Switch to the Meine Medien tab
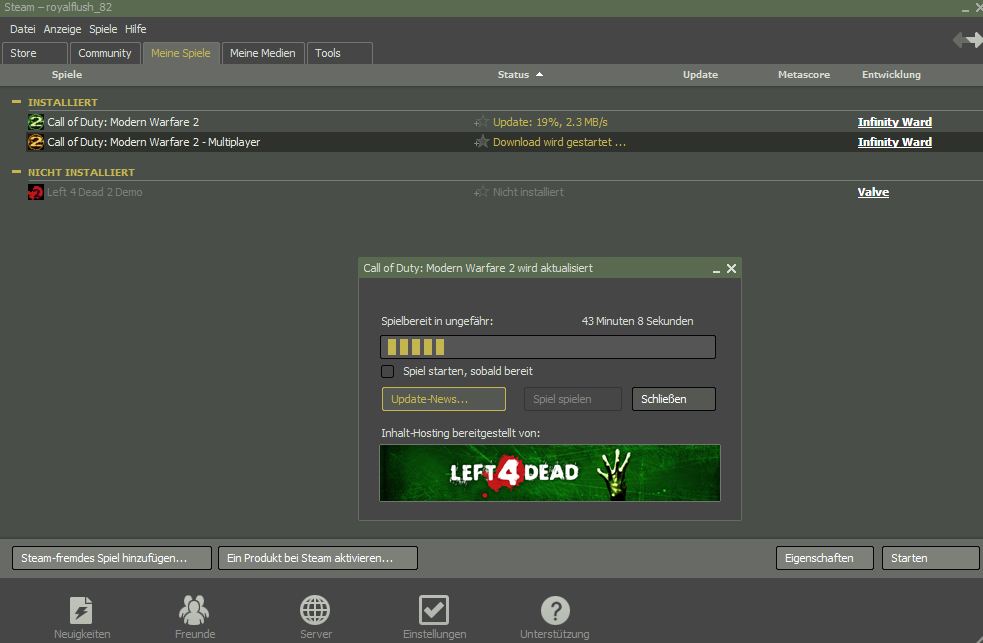Screen dimensions: 983x643 263,53
